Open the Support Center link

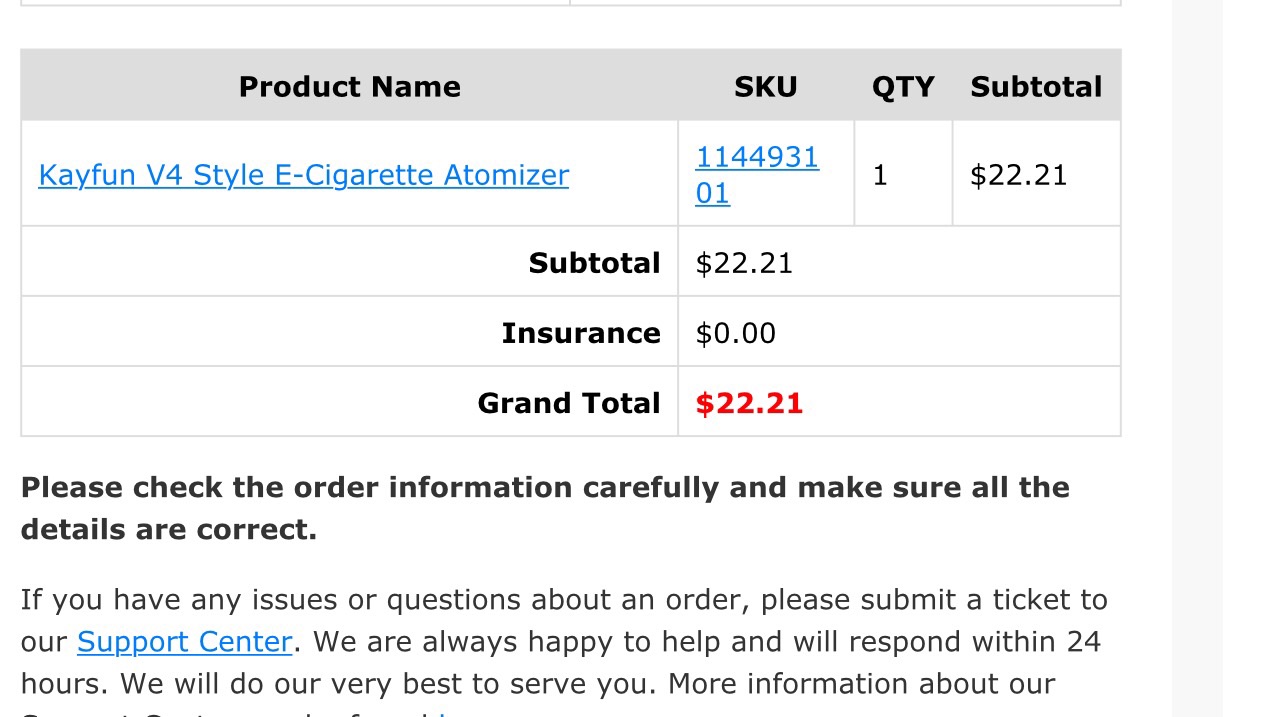[x=184, y=641]
